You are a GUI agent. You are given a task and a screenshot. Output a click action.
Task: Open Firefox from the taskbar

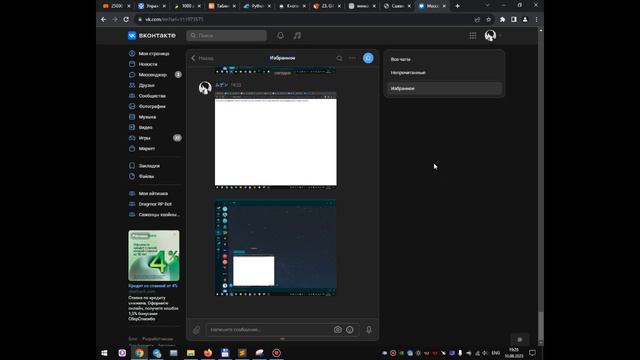pyautogui.click(x=208, y=353)
